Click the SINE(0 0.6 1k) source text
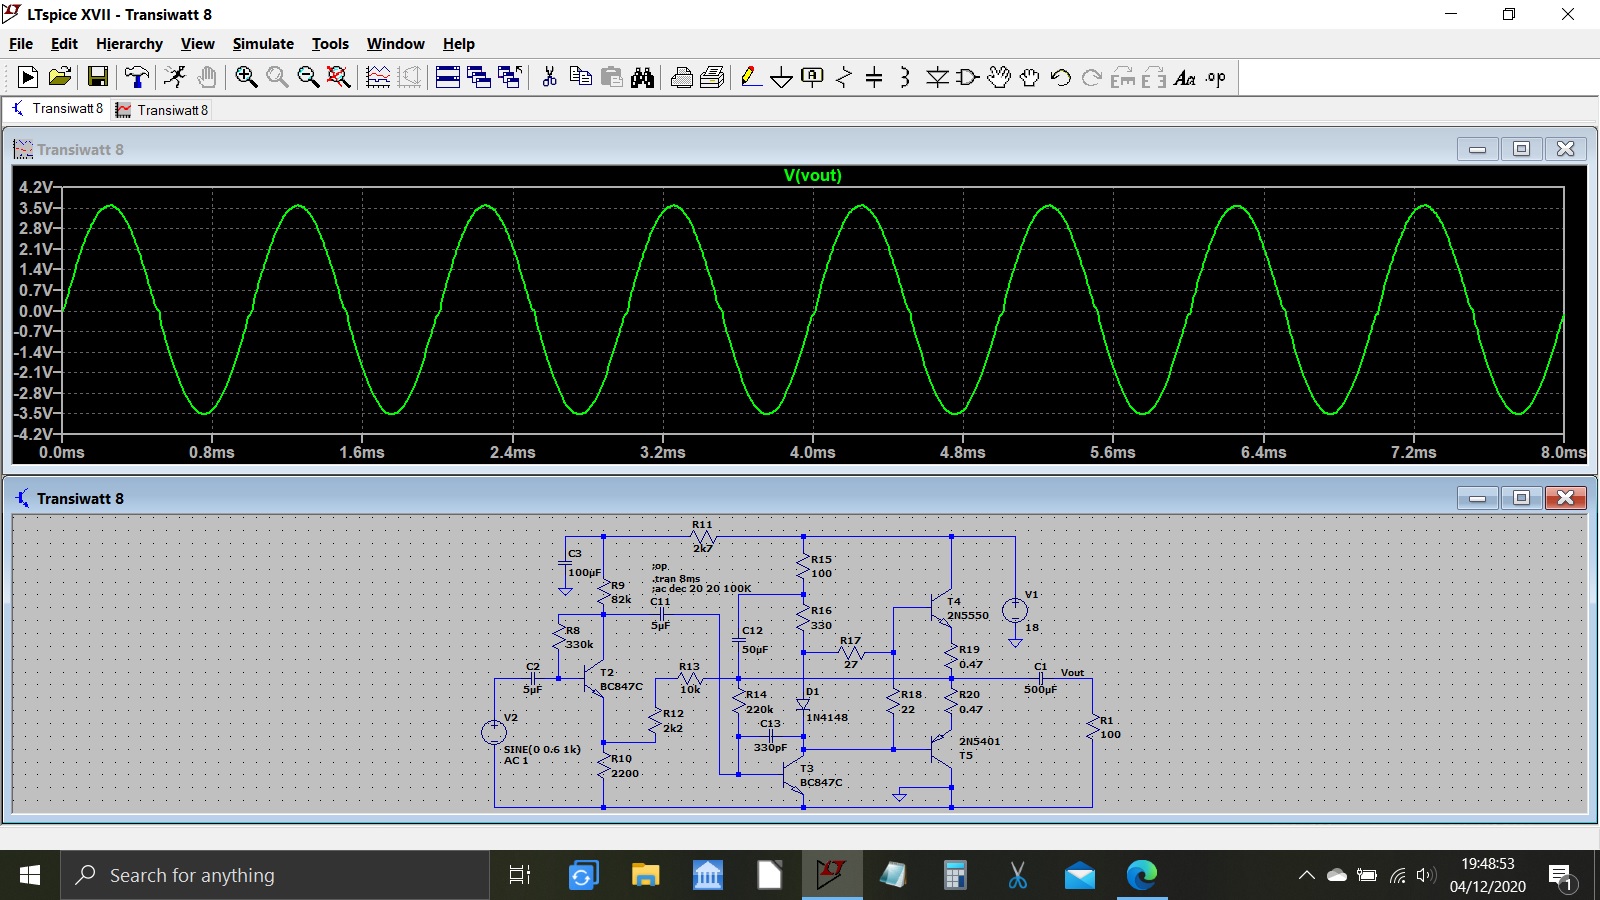Image resolution: width=1600 pixels, height=900 pixels. [542, 749]
